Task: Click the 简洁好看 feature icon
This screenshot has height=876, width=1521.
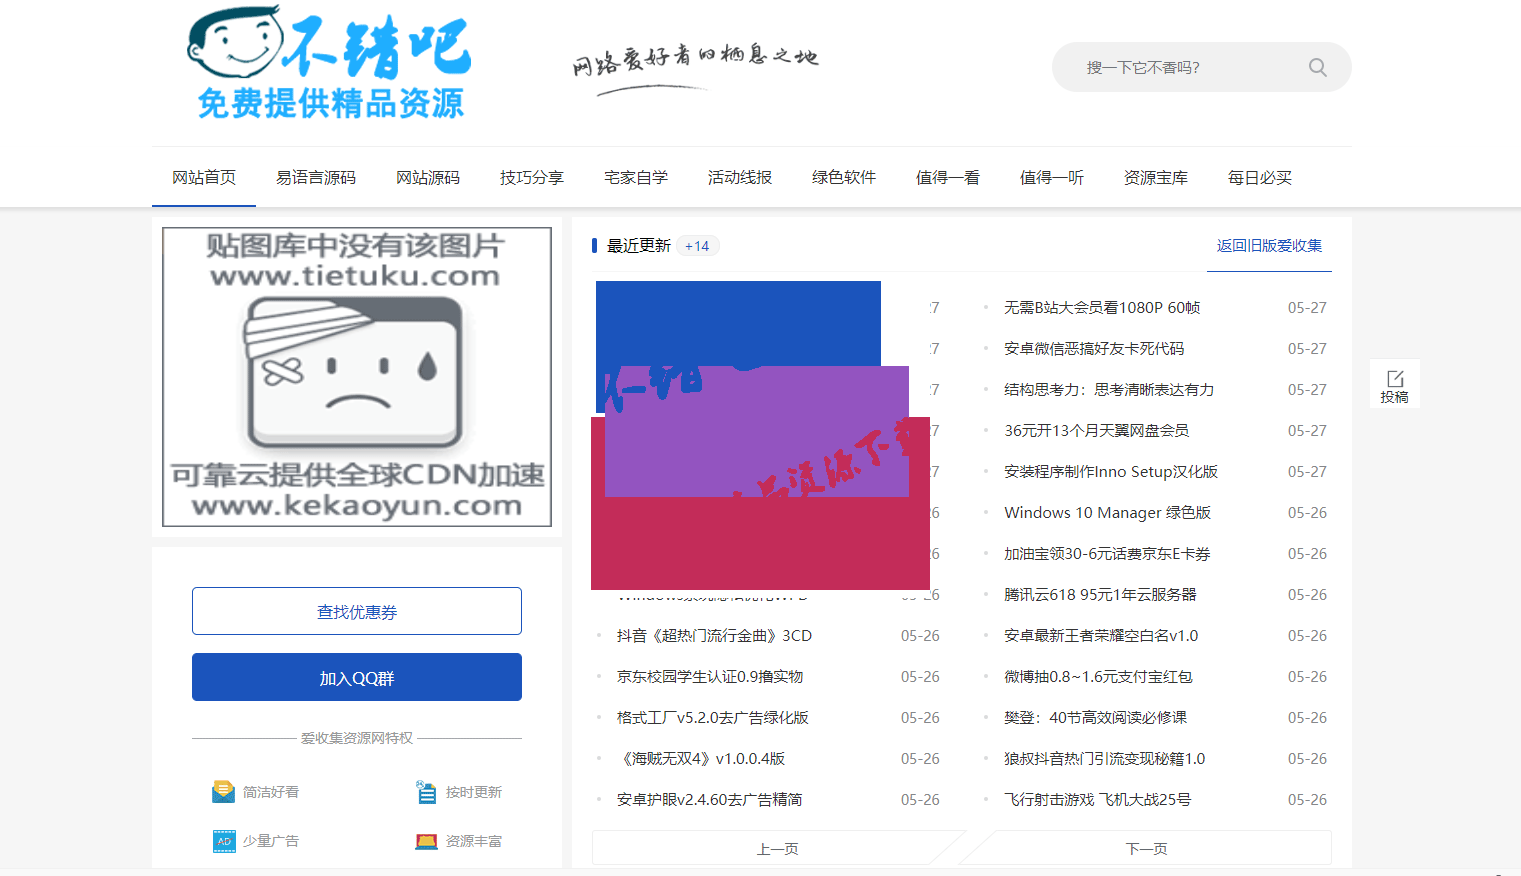Action: click(223, 792)
